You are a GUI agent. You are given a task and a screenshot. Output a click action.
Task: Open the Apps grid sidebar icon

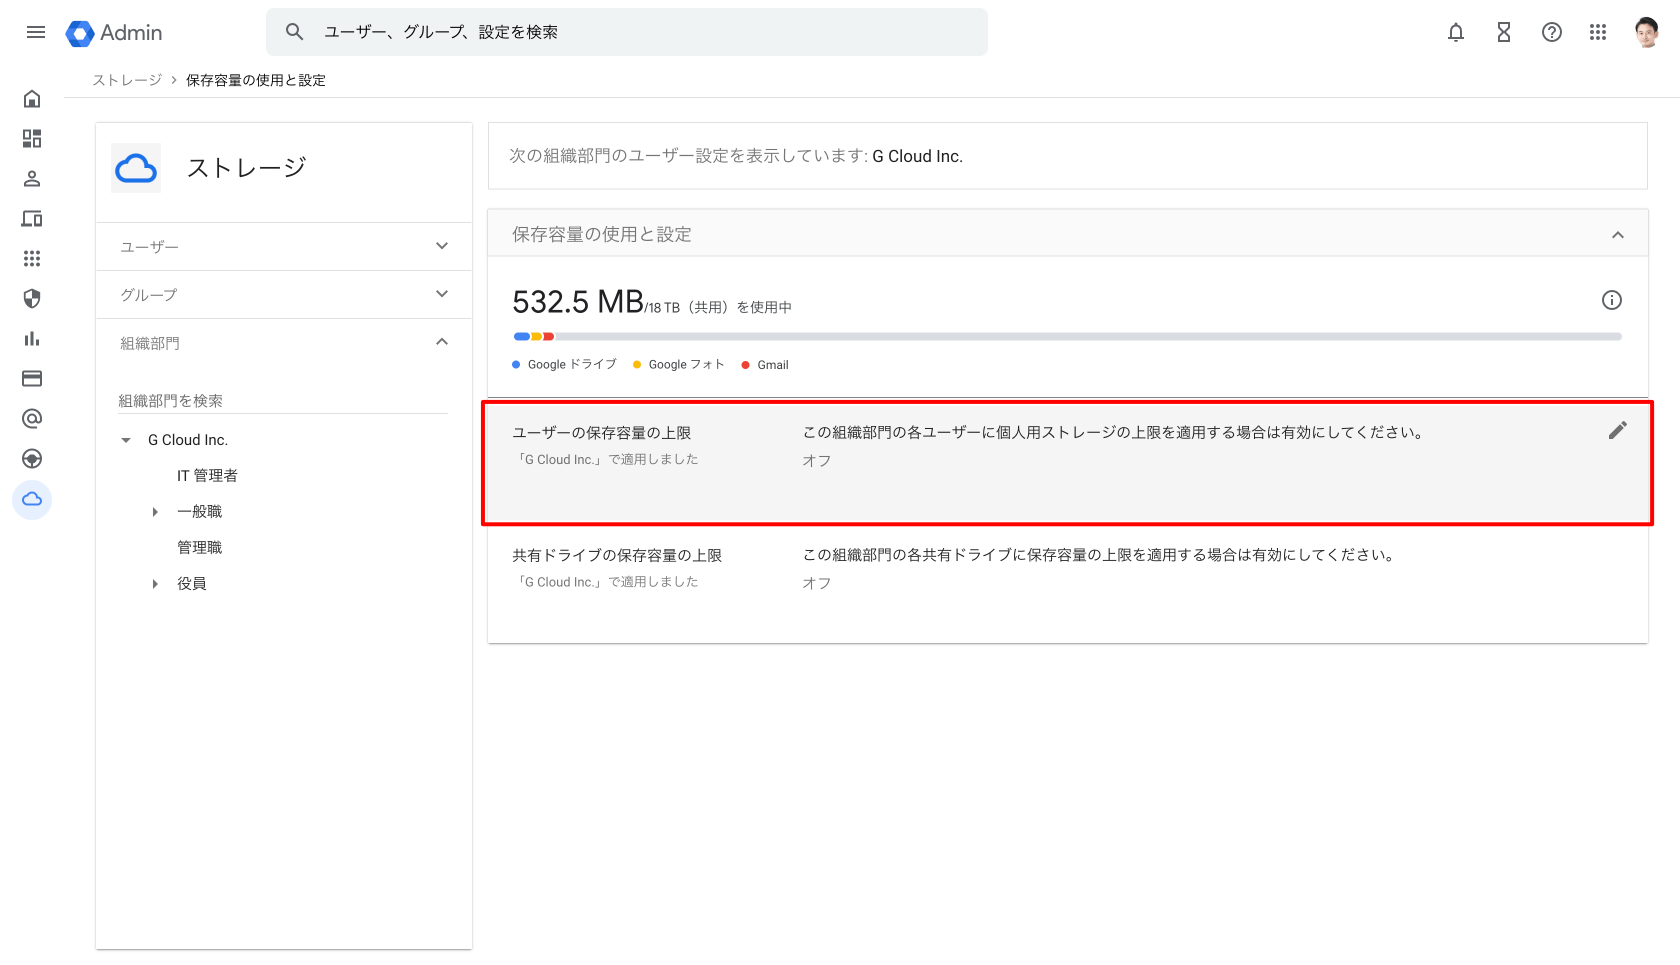coord(32,259)
